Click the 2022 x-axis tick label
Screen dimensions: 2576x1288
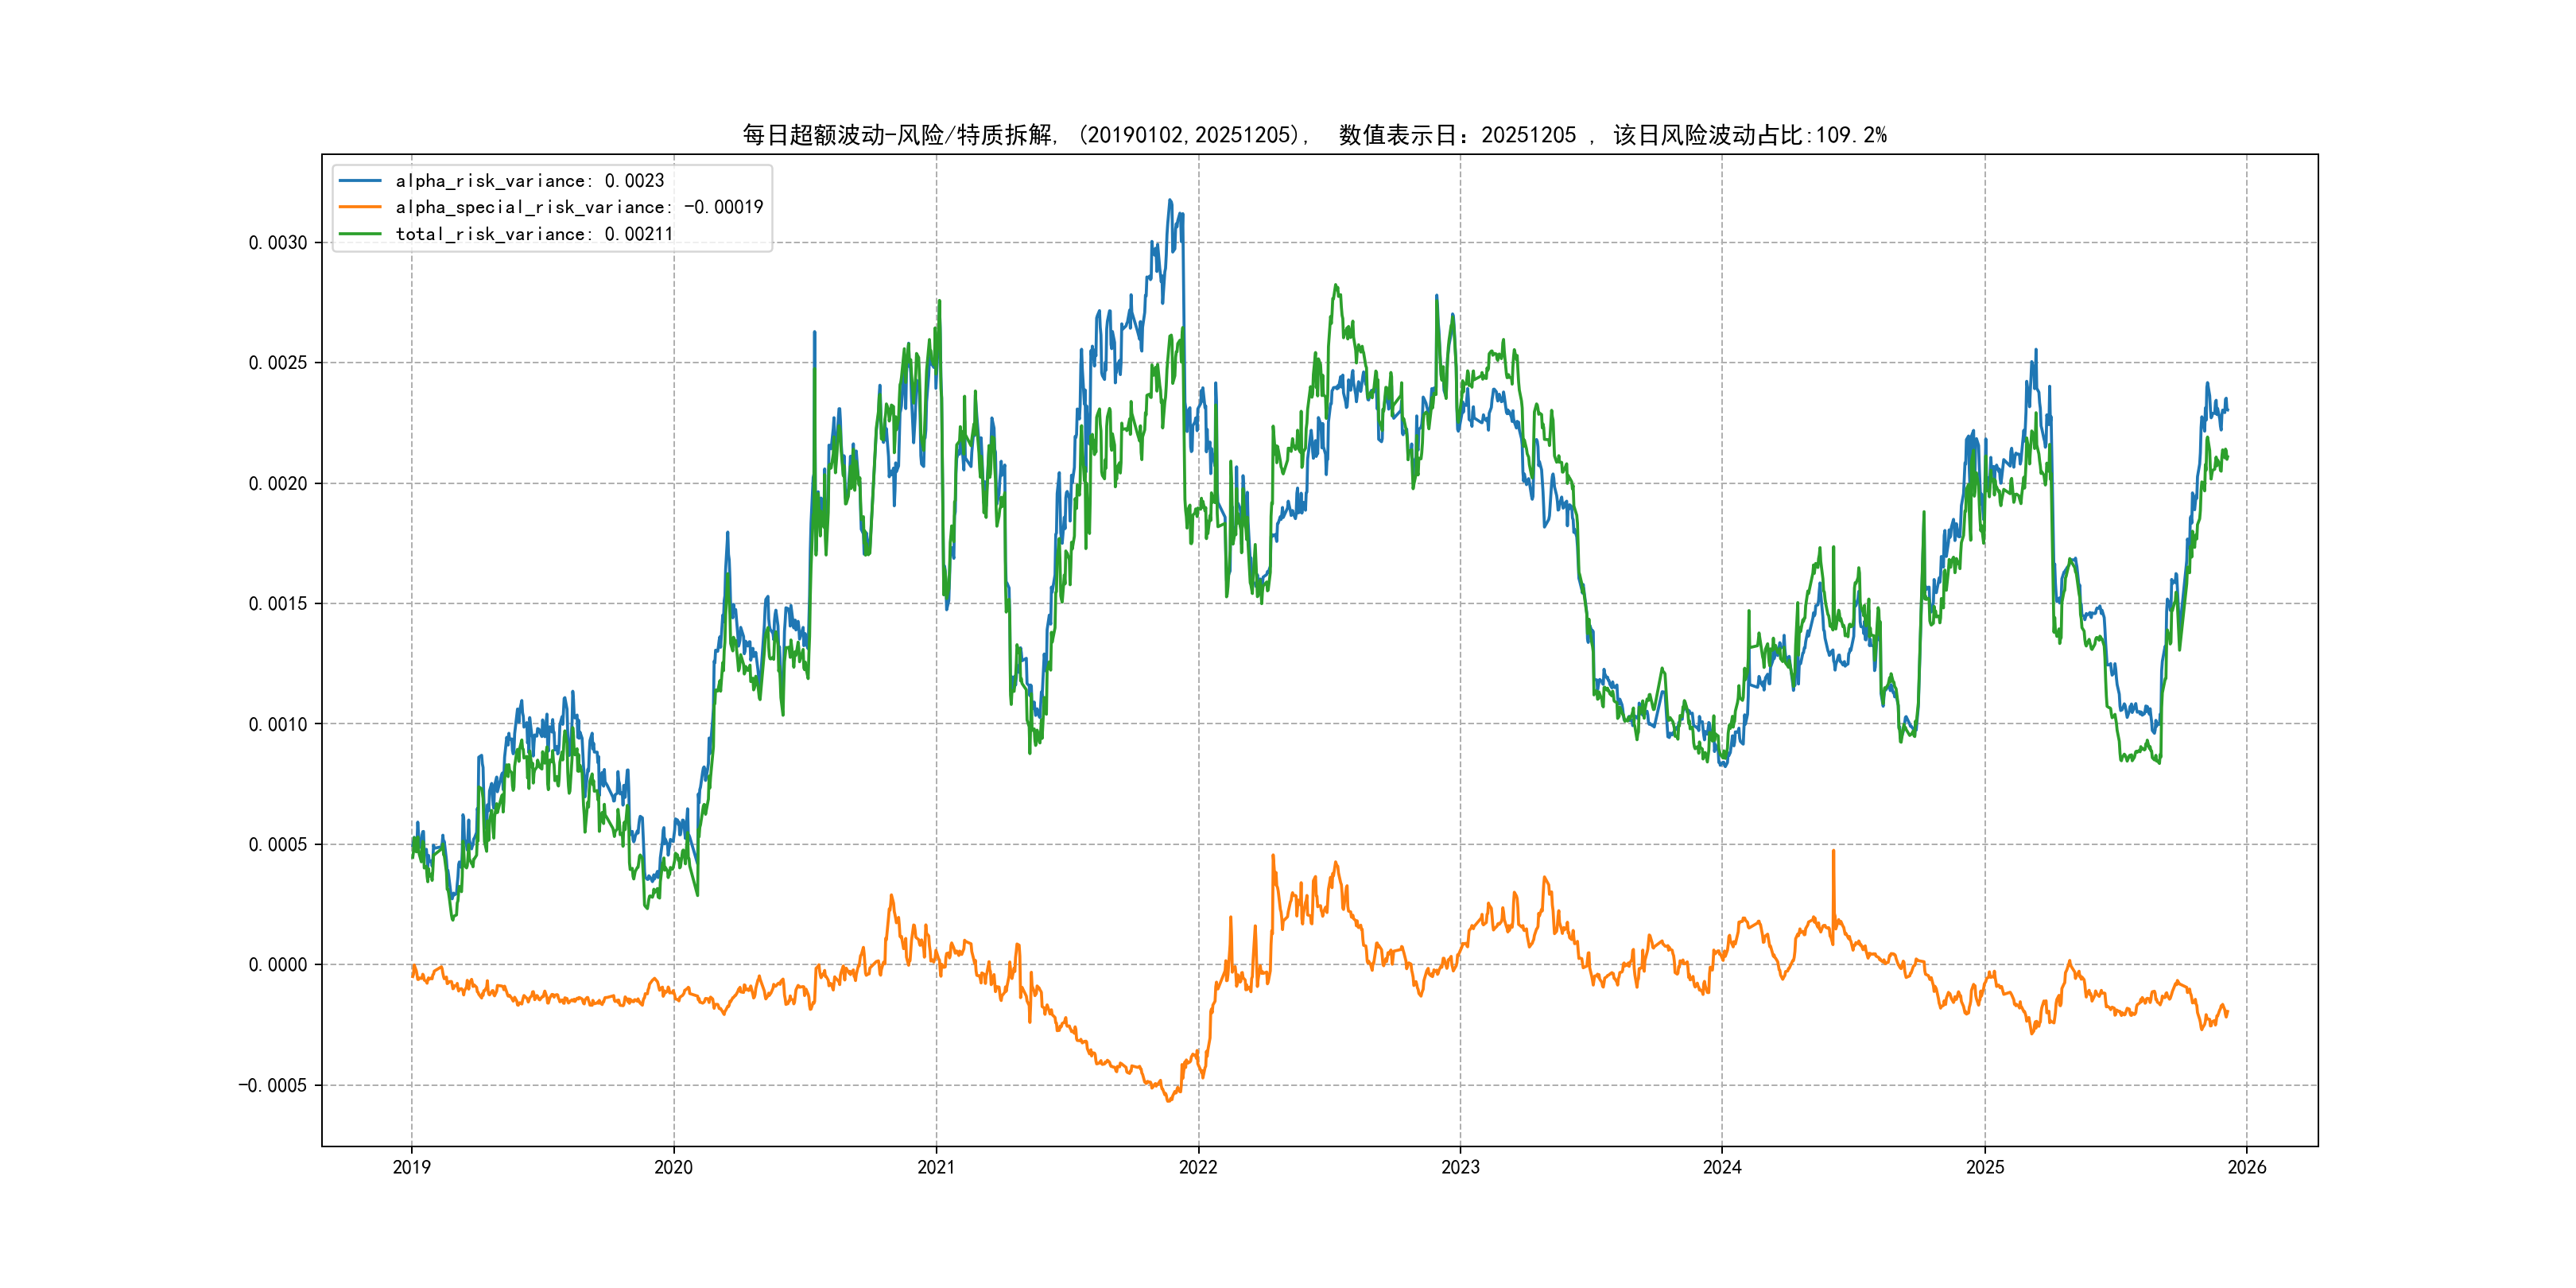[x=1198, y=1167]
